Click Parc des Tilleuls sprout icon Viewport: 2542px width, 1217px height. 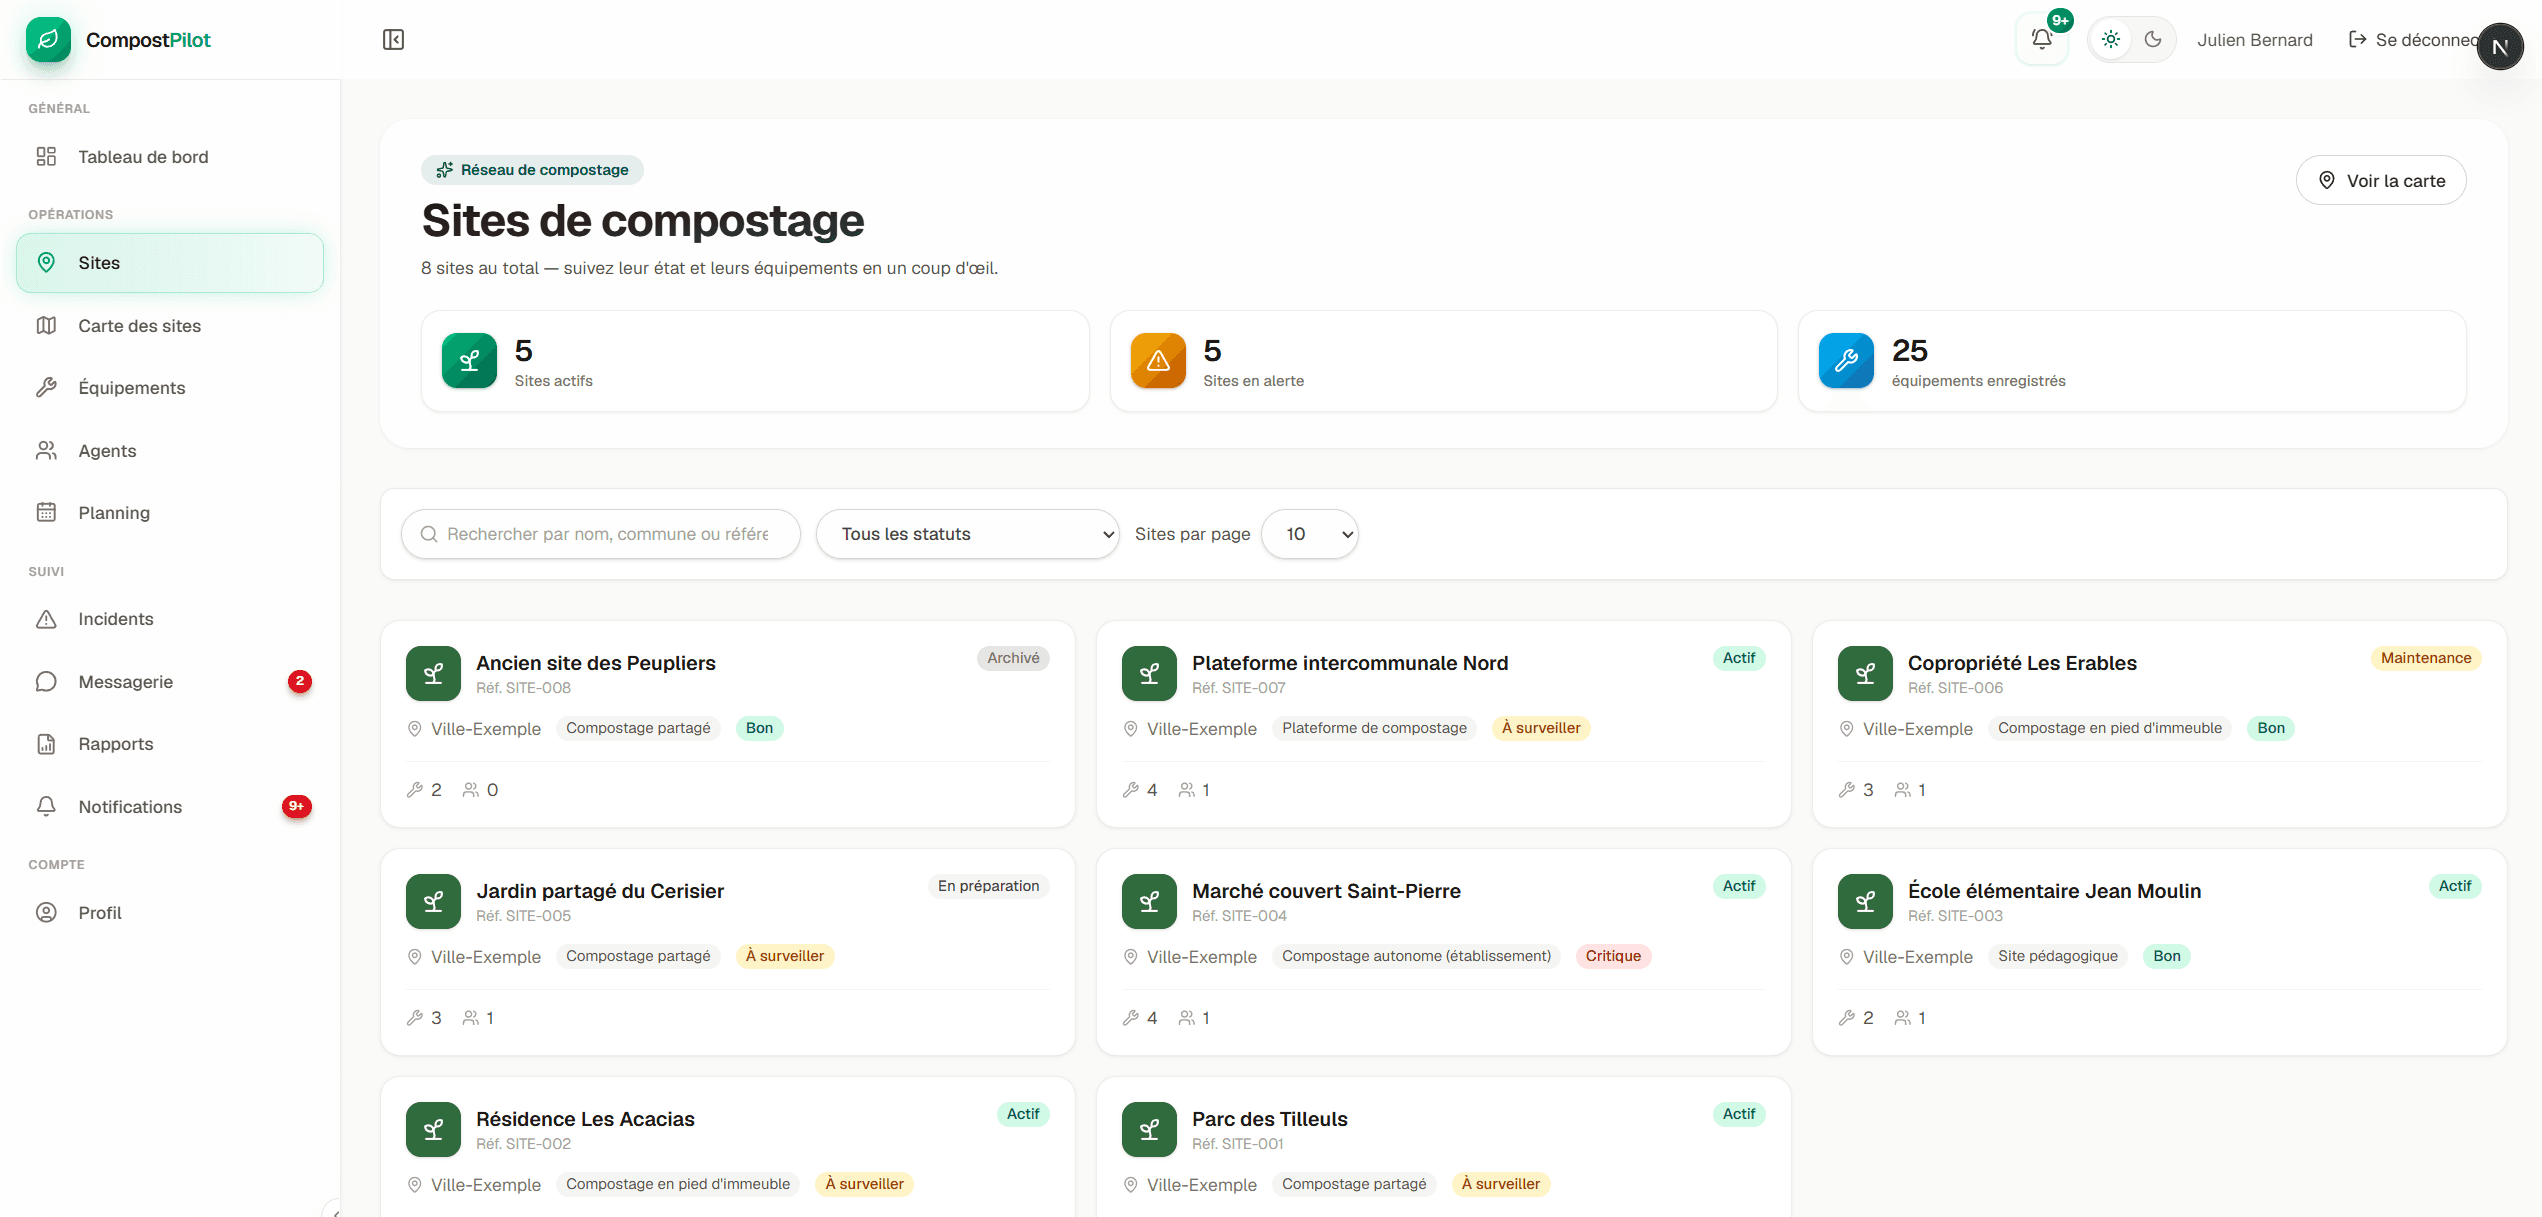1149,1130
